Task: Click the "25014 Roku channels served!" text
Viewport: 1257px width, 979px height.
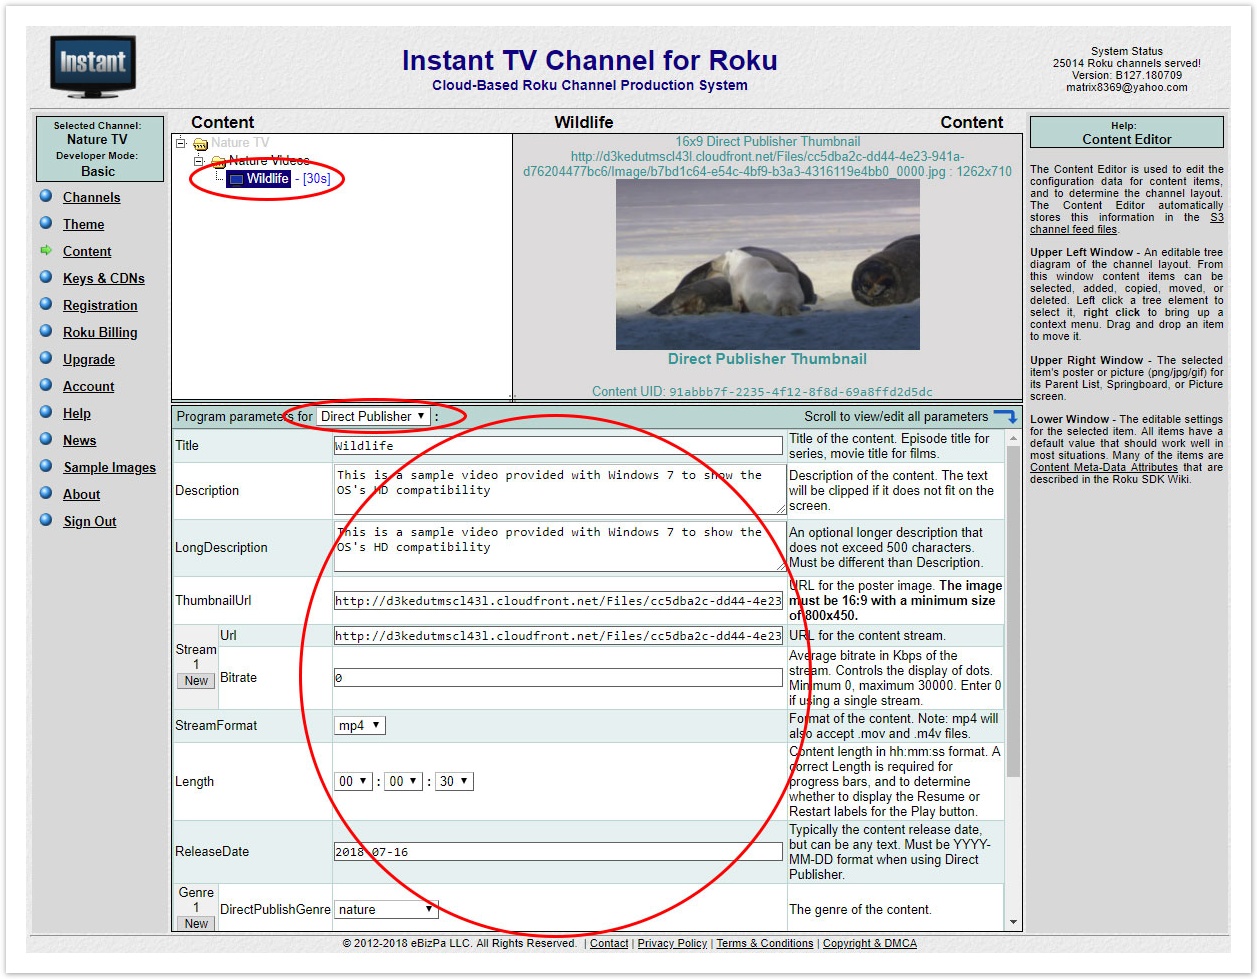Action: [1127, 63]
